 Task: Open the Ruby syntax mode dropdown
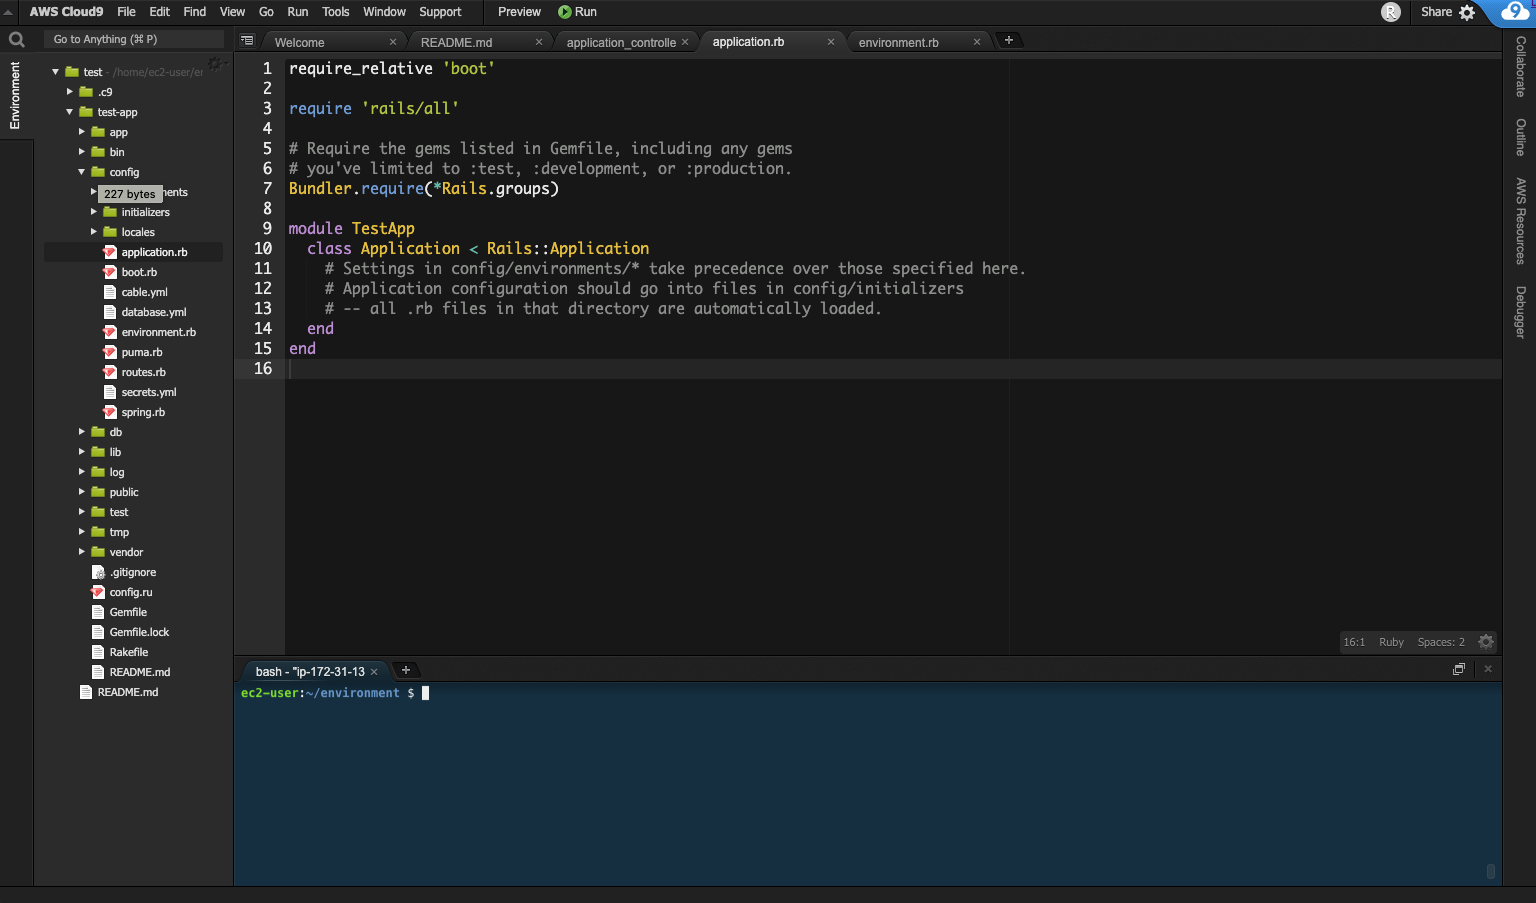click(1390, 642)
